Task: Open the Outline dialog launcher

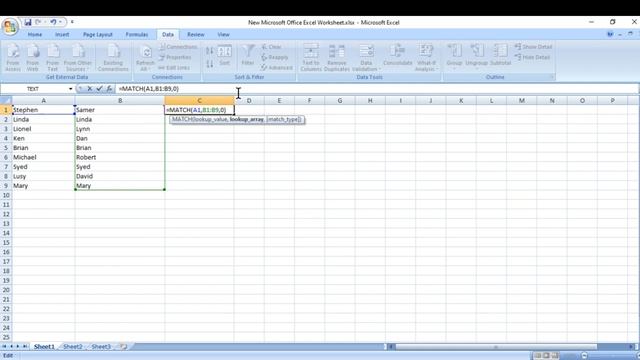Action: coord(552,77)
